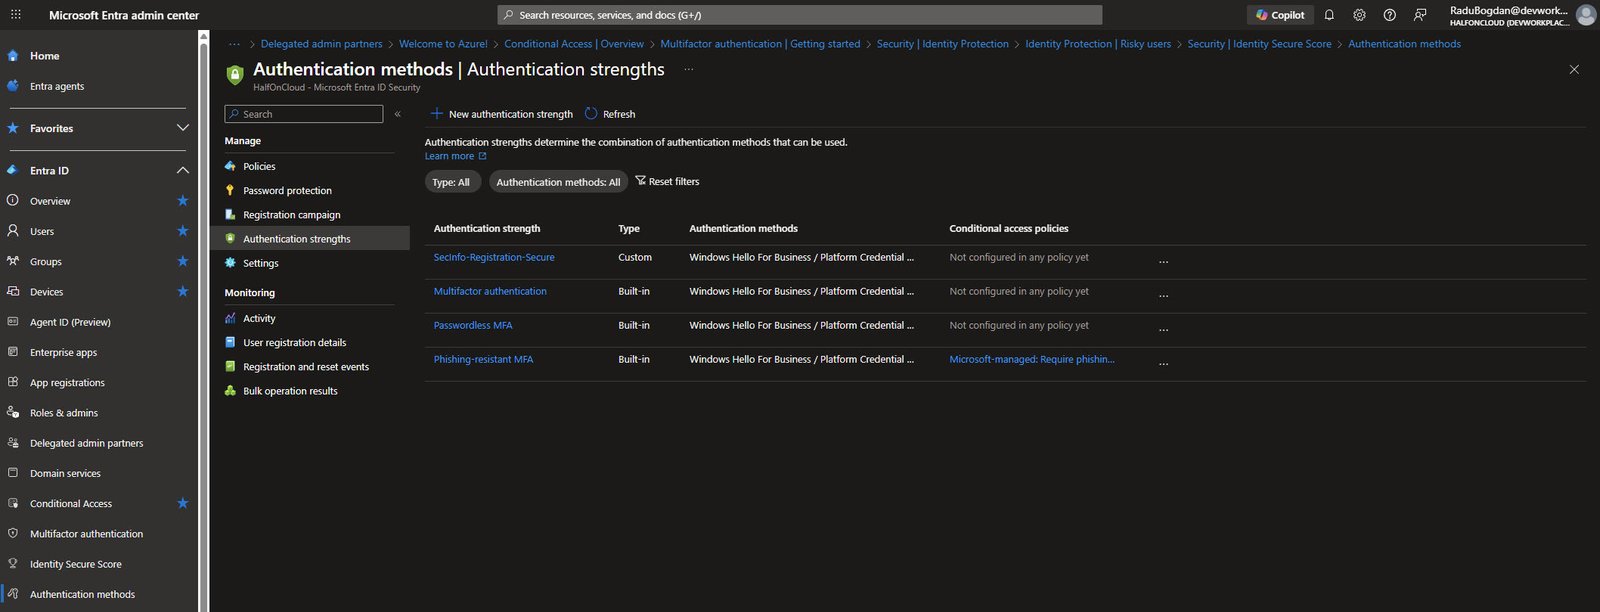Screen dimensions: 1600x612
Task: Click the help question mark icon
Action: click(1389, 15)
